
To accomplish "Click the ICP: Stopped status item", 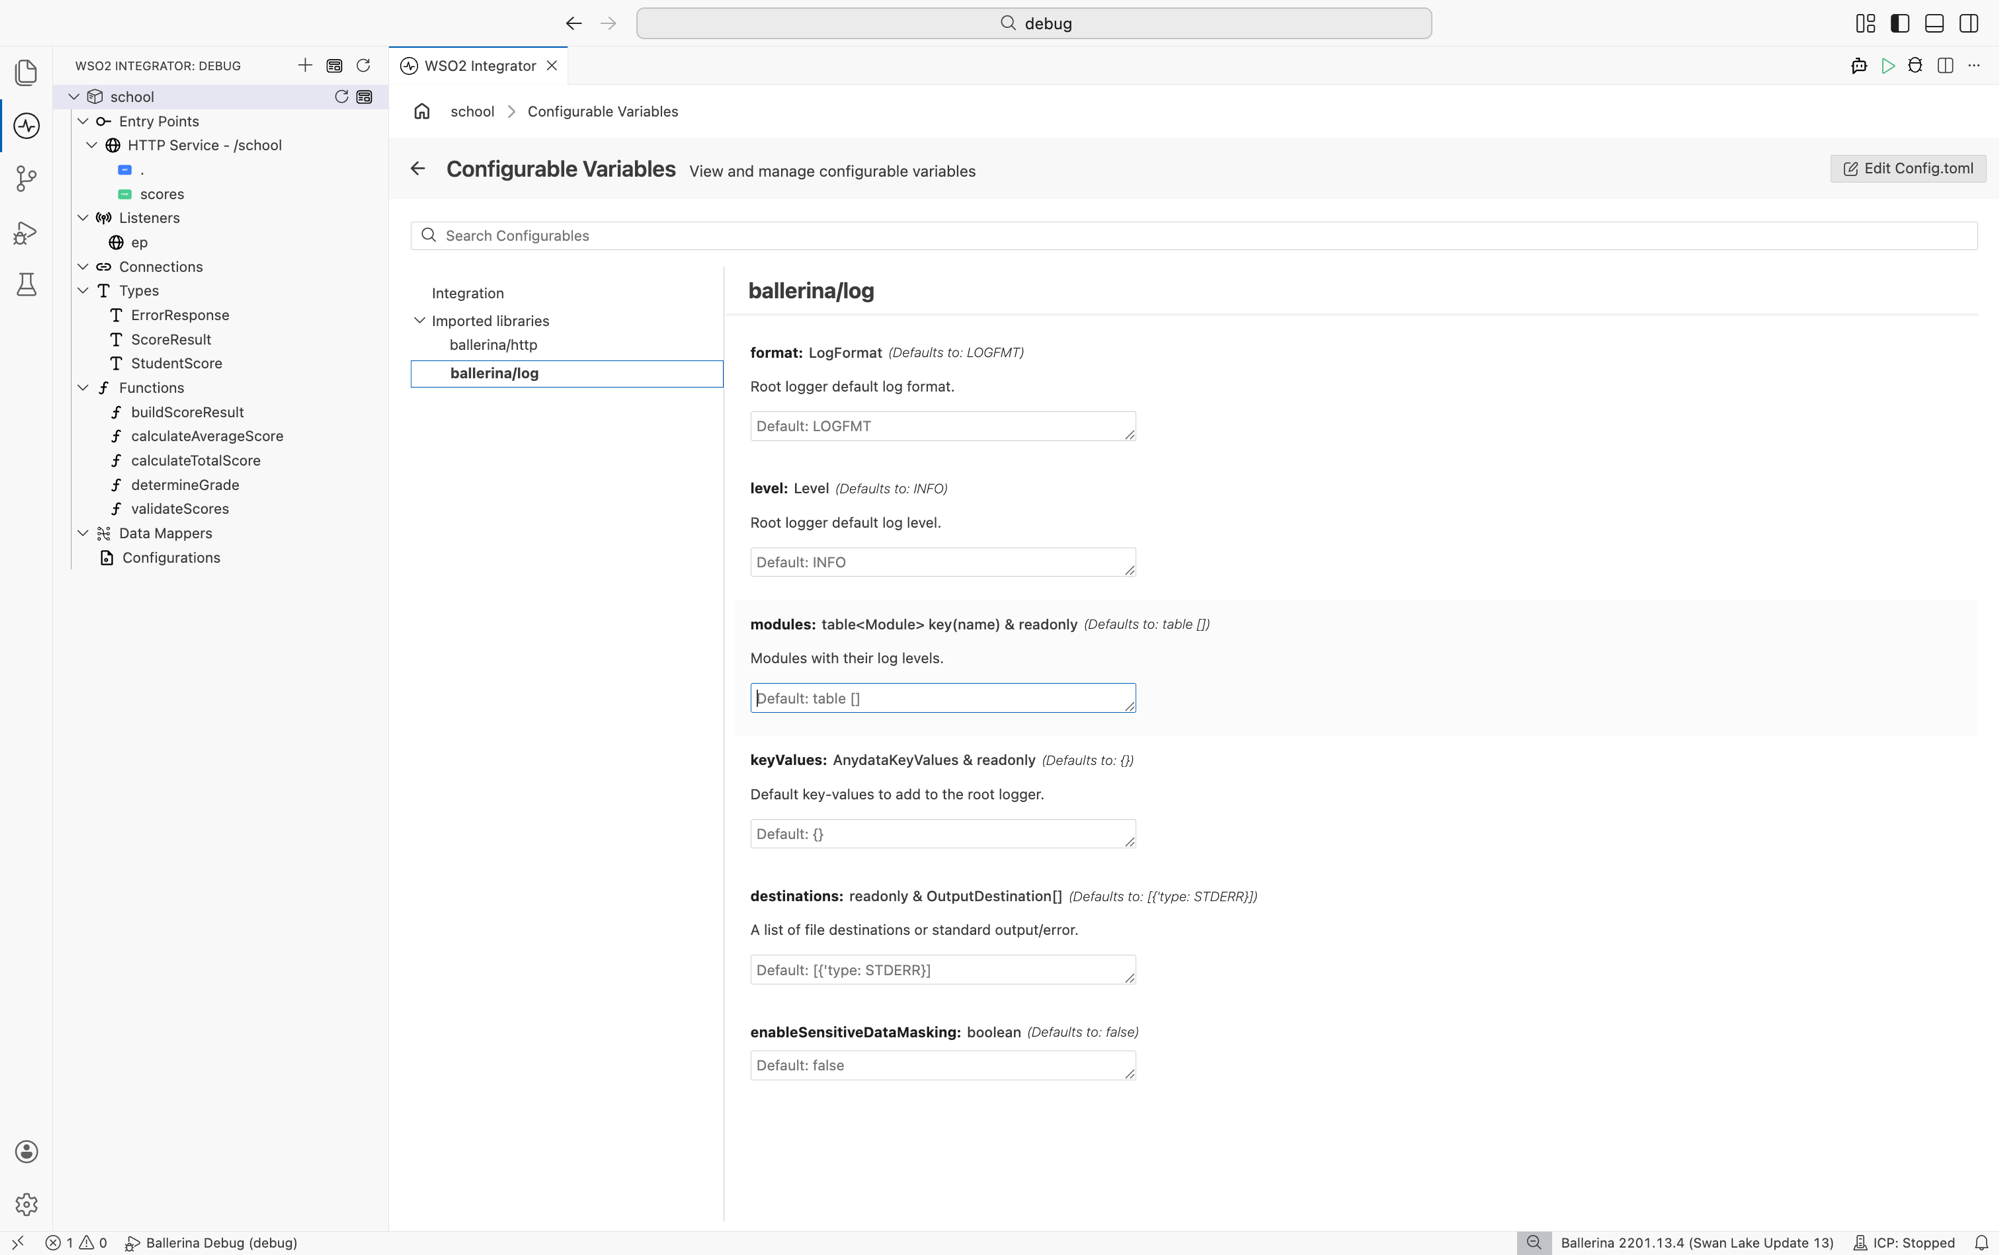I will tap(1903, 1243).
